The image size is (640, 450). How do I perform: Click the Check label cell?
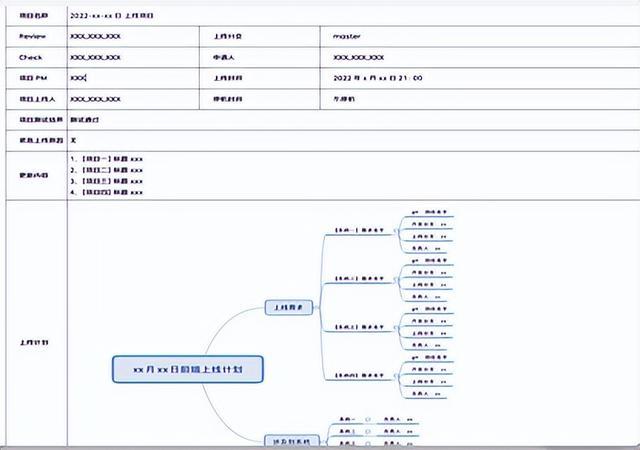pyautogui.click(x=31, y=57)
